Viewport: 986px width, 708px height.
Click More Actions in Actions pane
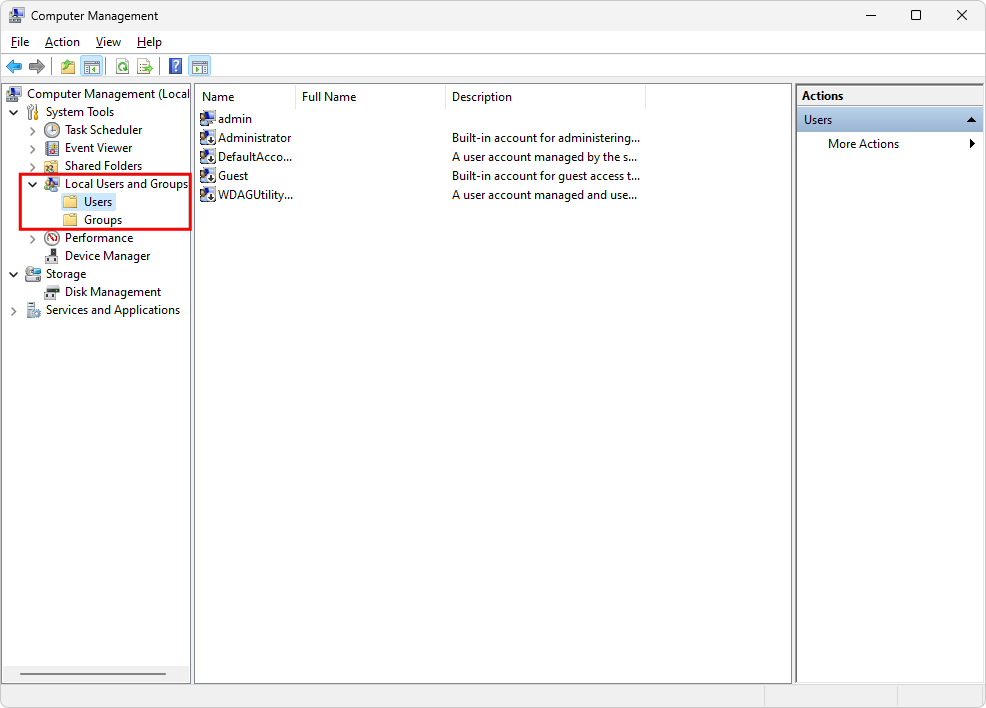coord(863,144)
